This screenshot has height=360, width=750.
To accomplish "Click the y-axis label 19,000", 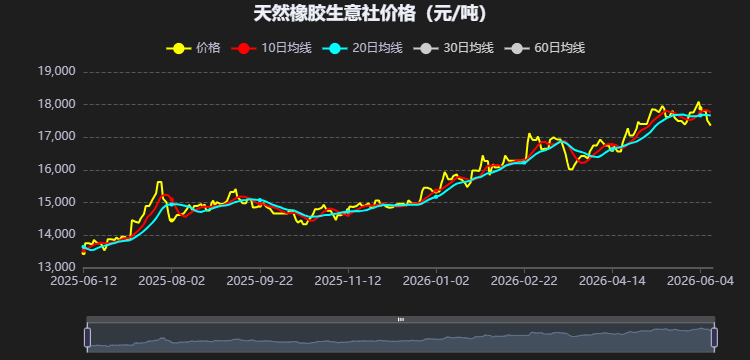I will [56, 72].
